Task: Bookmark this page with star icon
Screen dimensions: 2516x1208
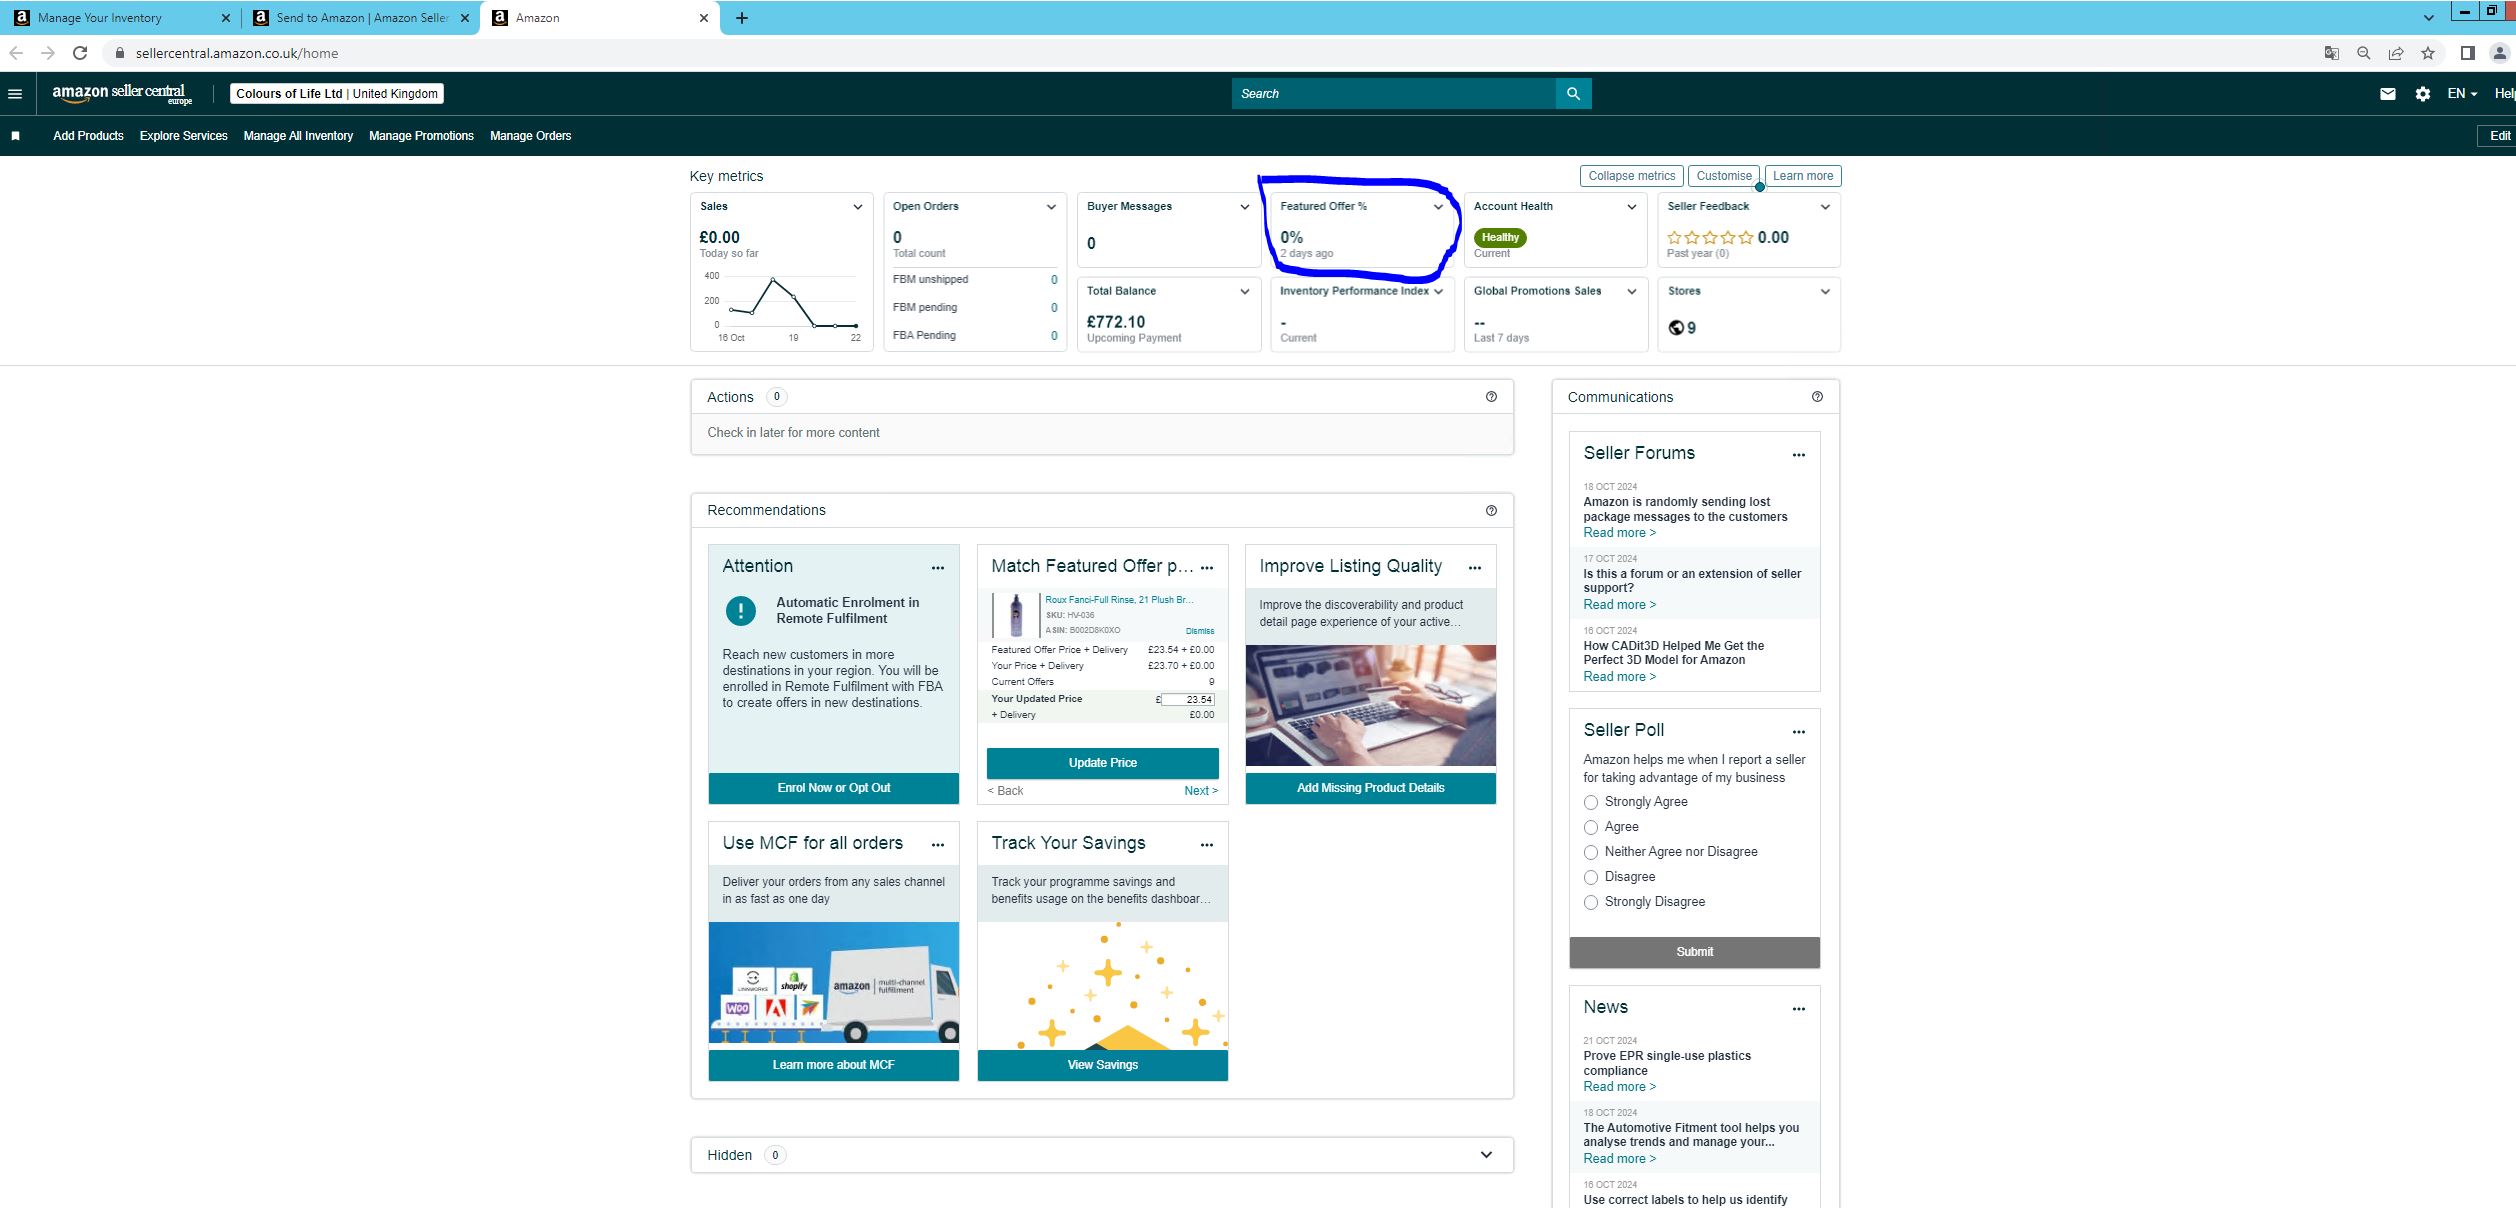Action: coord(2428,53)
